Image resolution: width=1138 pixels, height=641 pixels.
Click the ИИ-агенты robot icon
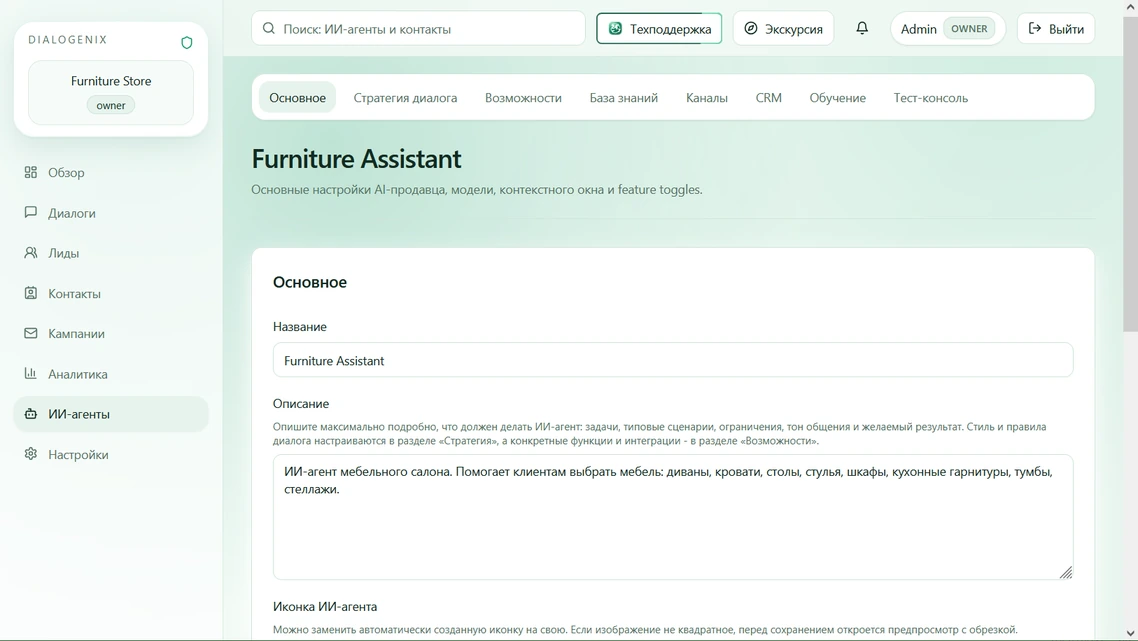(x=30, y=414)
